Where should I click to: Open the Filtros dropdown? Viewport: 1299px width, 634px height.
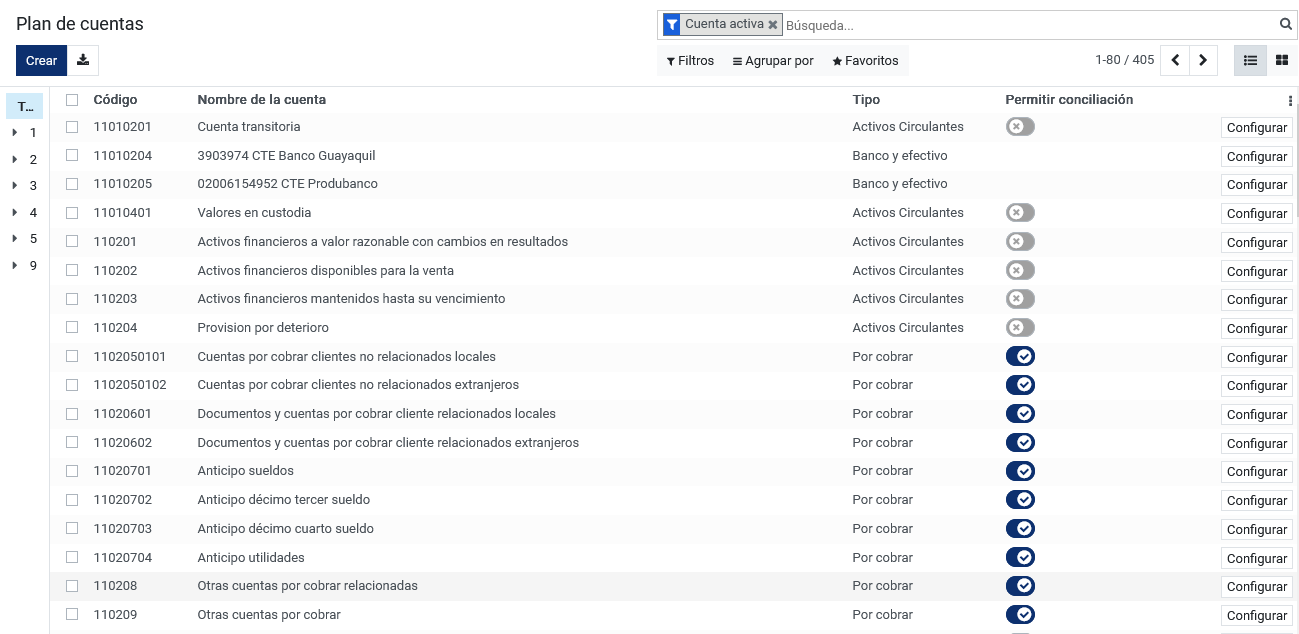point(690,61)
